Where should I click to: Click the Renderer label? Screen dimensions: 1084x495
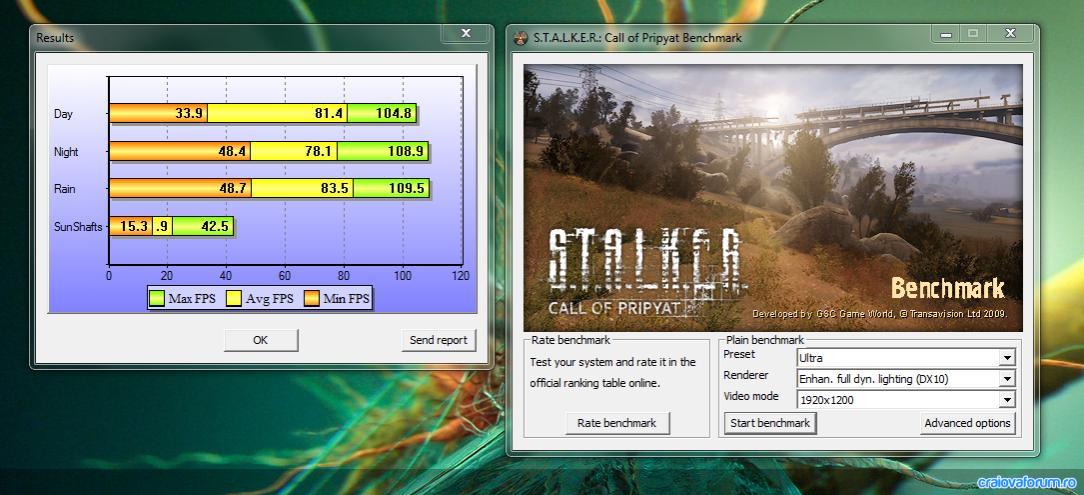click(746, 375)
